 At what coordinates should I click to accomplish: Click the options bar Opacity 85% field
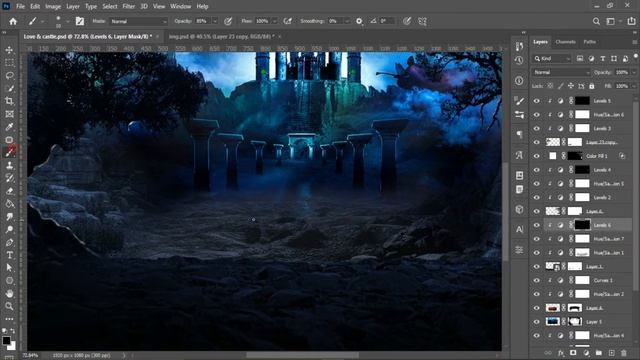click(202, 21)
